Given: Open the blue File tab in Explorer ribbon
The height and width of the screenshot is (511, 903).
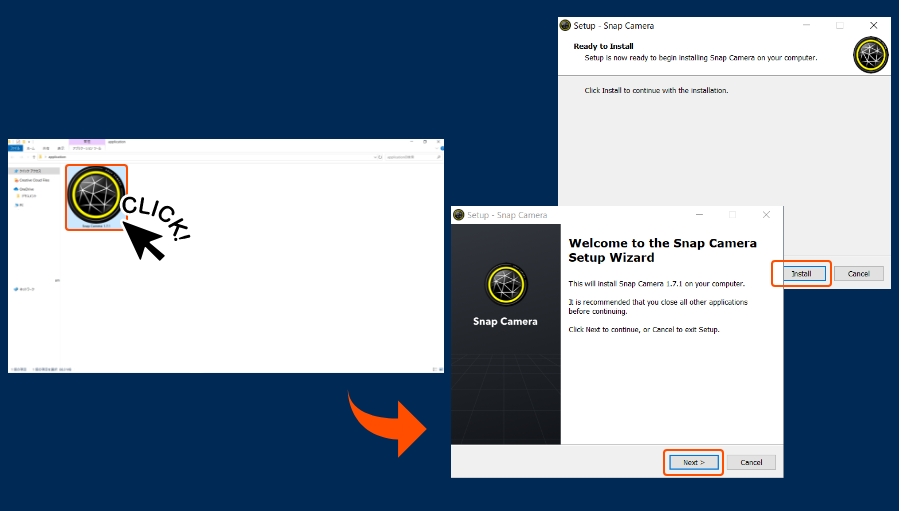Looking at the screenshot, I should tap(15, 148).
